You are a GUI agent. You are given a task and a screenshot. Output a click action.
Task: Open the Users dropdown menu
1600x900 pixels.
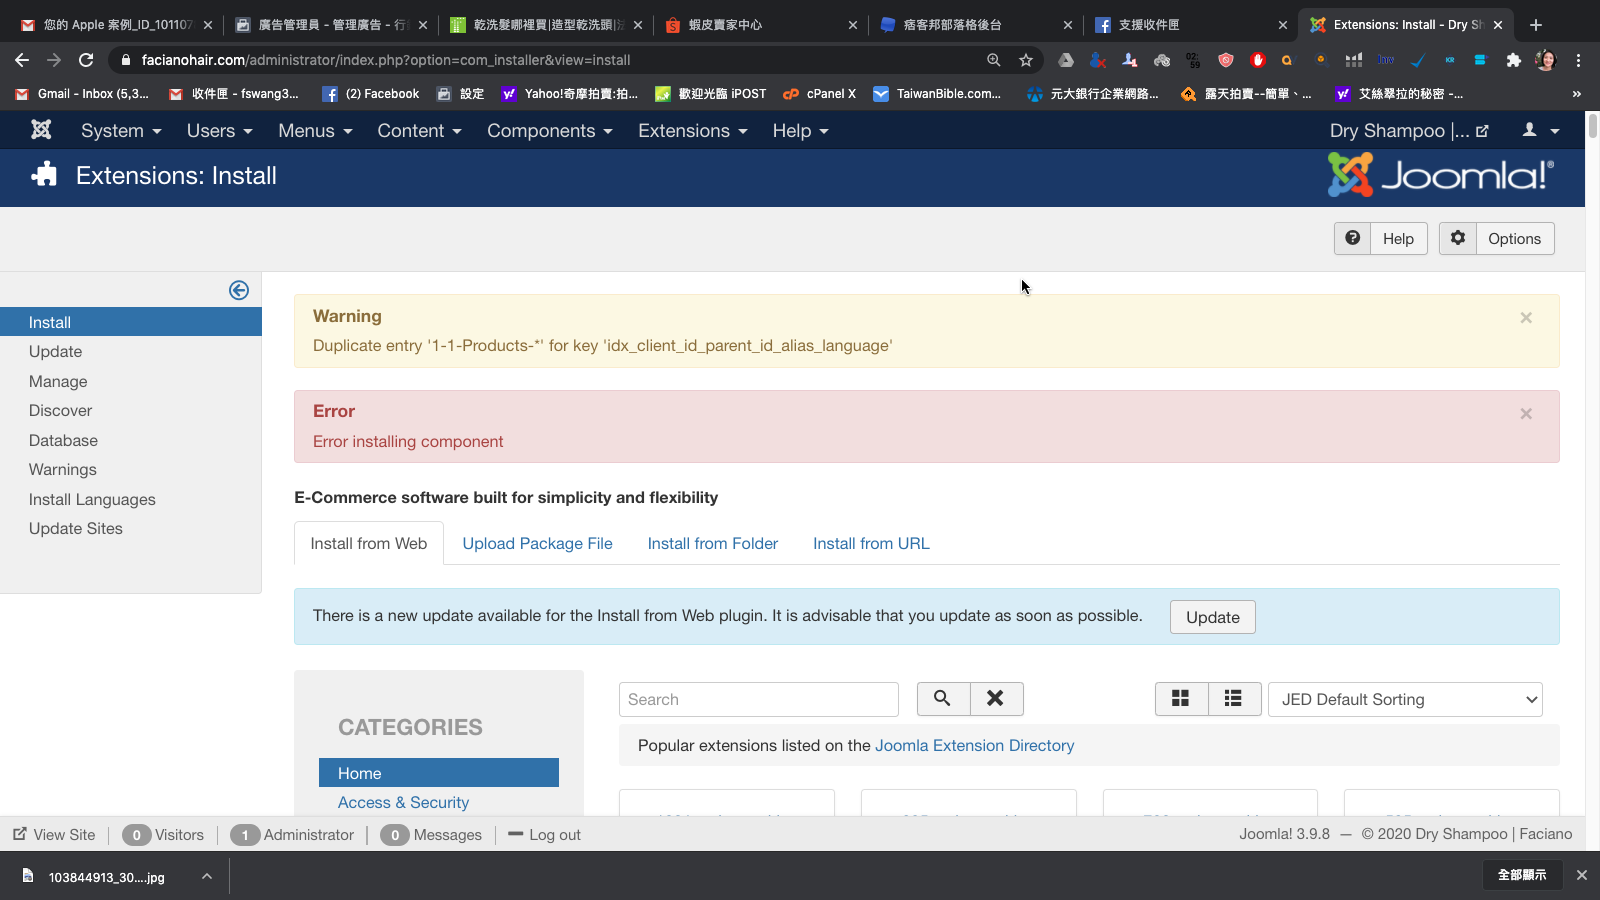pos(220,131)
